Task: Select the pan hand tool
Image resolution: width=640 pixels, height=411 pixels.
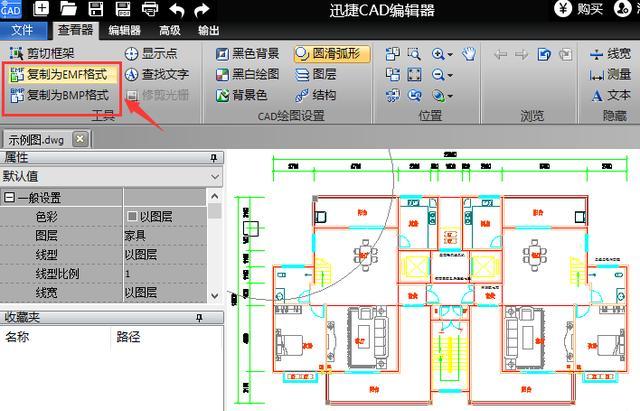Action: click(469, 53)
